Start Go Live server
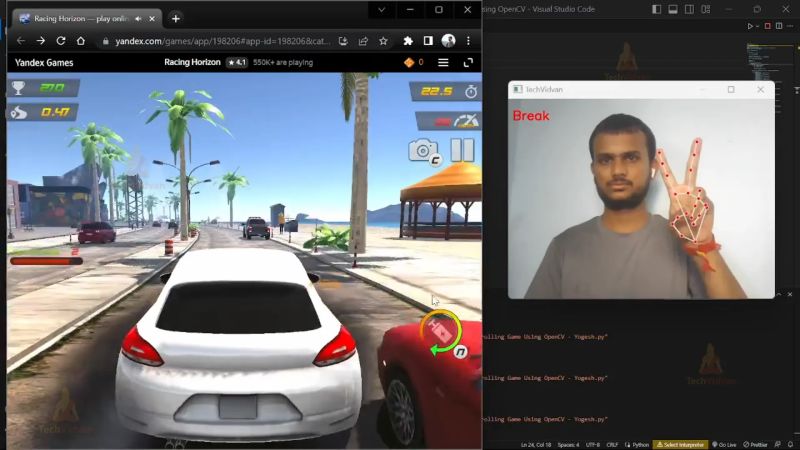Screen dimensions: 800x450 click(x=724, y=445)
